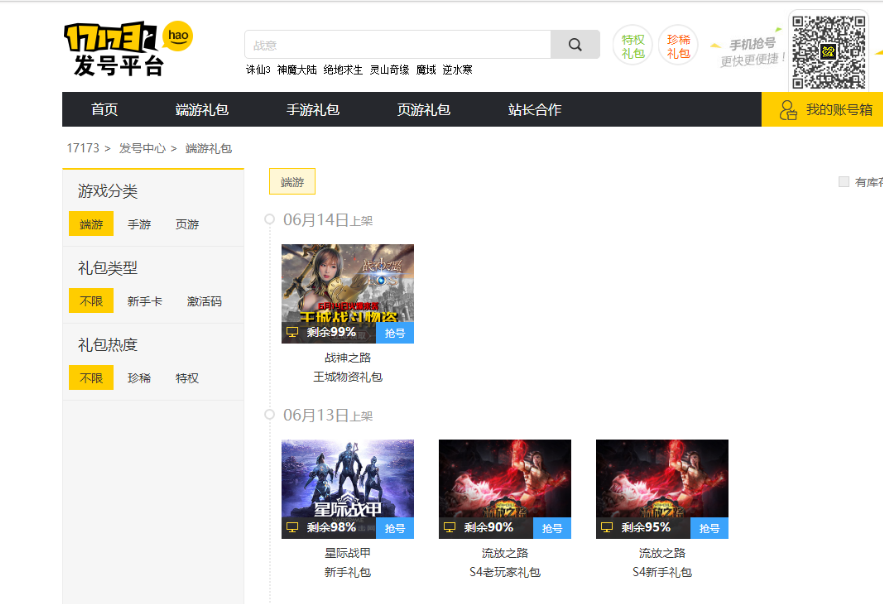883x604 pixels.
Task: Click the S4新手礼包 link
Action: click(x=662, y=572)
